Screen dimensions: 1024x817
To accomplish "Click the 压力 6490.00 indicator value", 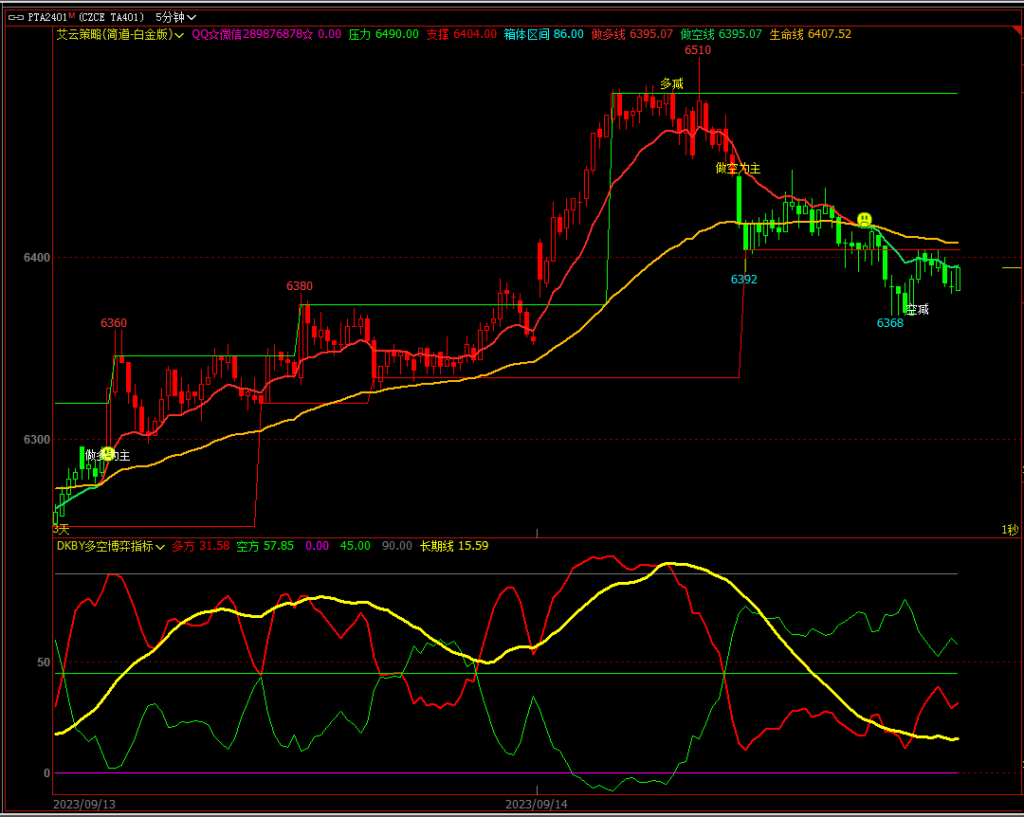I will 383,34.
